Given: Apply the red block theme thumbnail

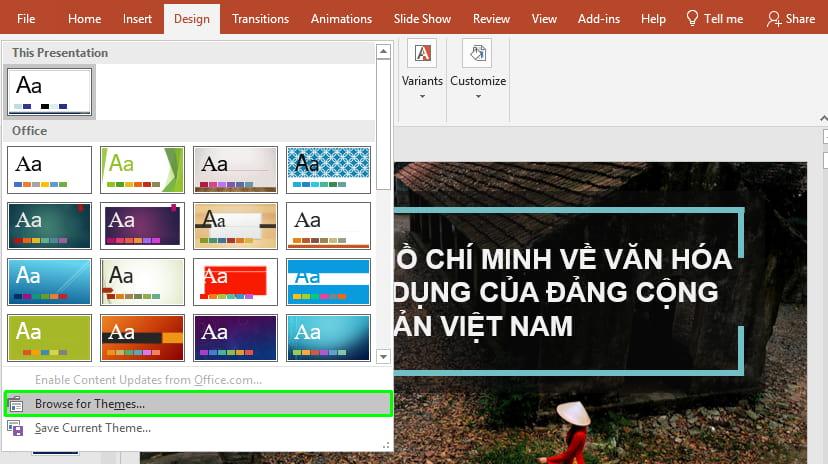Looking at the screenshot, I should [236, 282].
